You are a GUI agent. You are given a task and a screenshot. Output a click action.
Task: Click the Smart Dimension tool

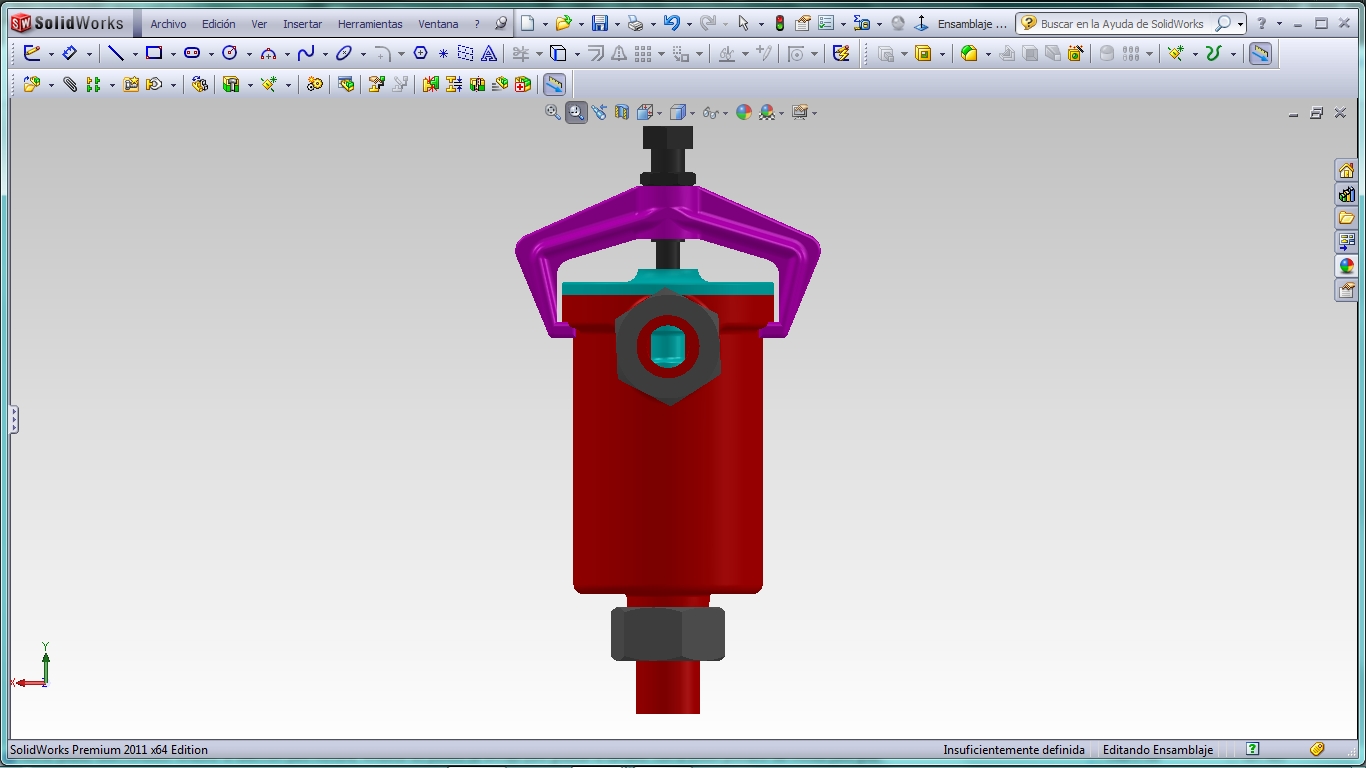[69, 53]
